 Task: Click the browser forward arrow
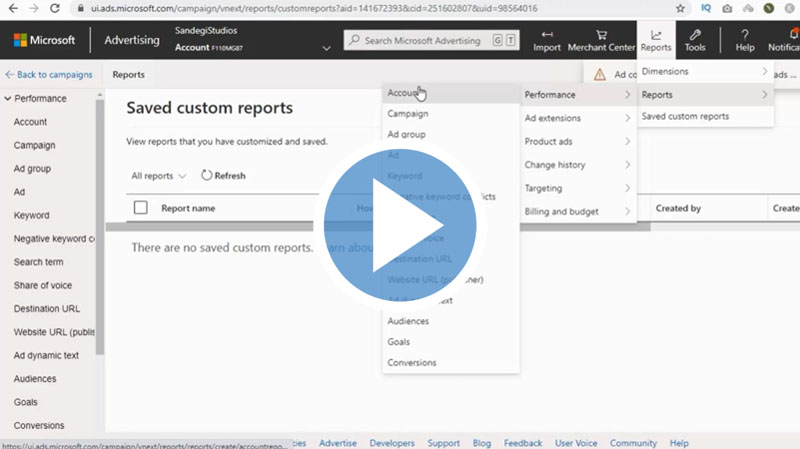[34, 8]
